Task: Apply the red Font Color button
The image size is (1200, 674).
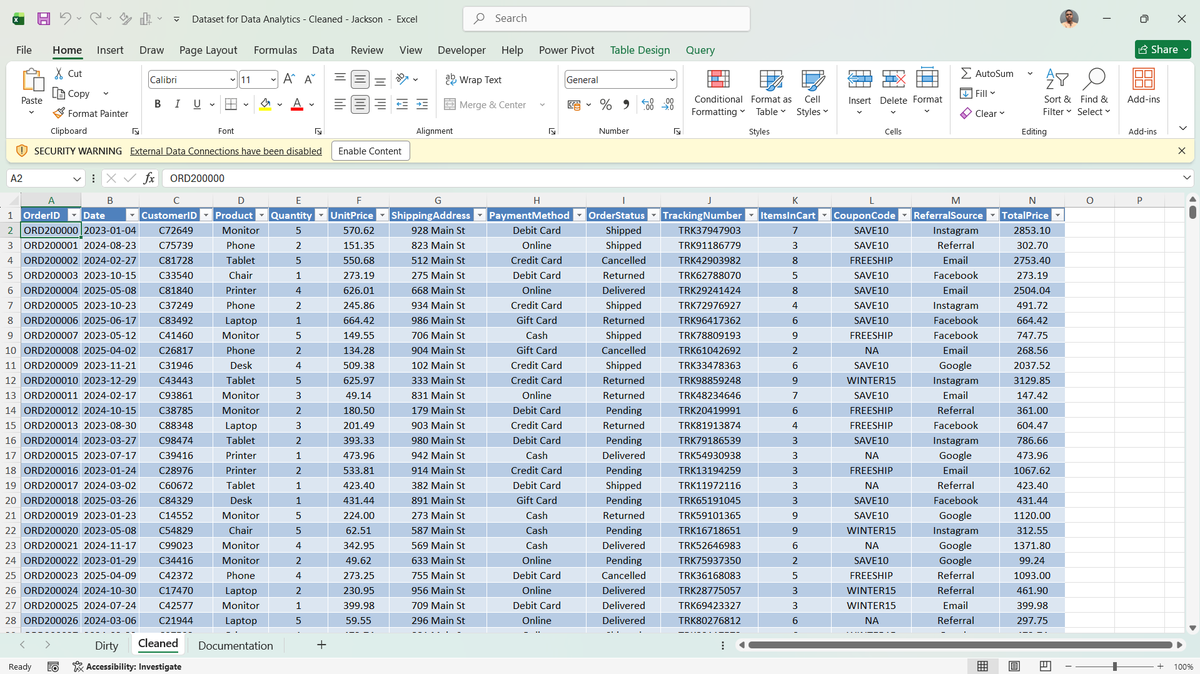Action: [297, 104]
